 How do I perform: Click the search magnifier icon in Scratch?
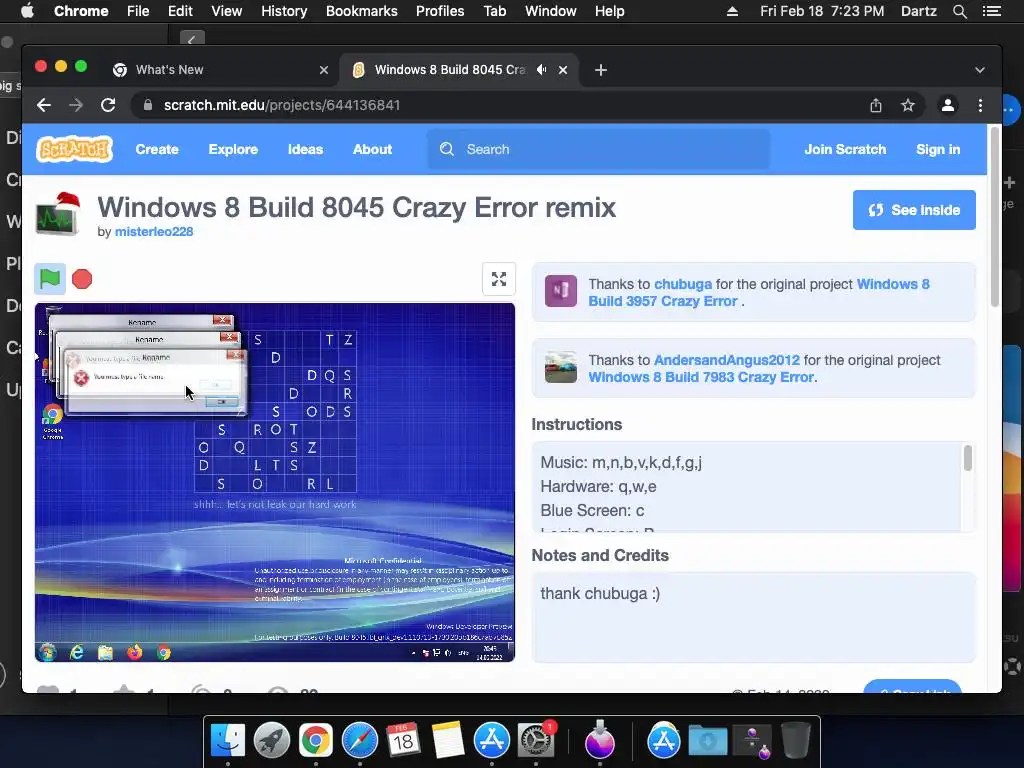click(447, 149)
